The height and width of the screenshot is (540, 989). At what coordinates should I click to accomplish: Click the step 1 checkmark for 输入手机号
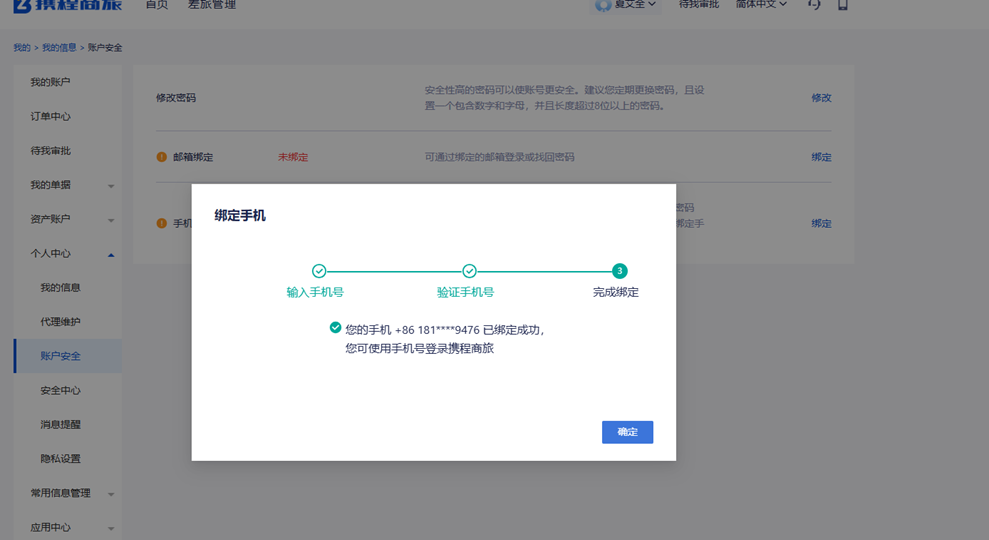(x=319, y=271)
